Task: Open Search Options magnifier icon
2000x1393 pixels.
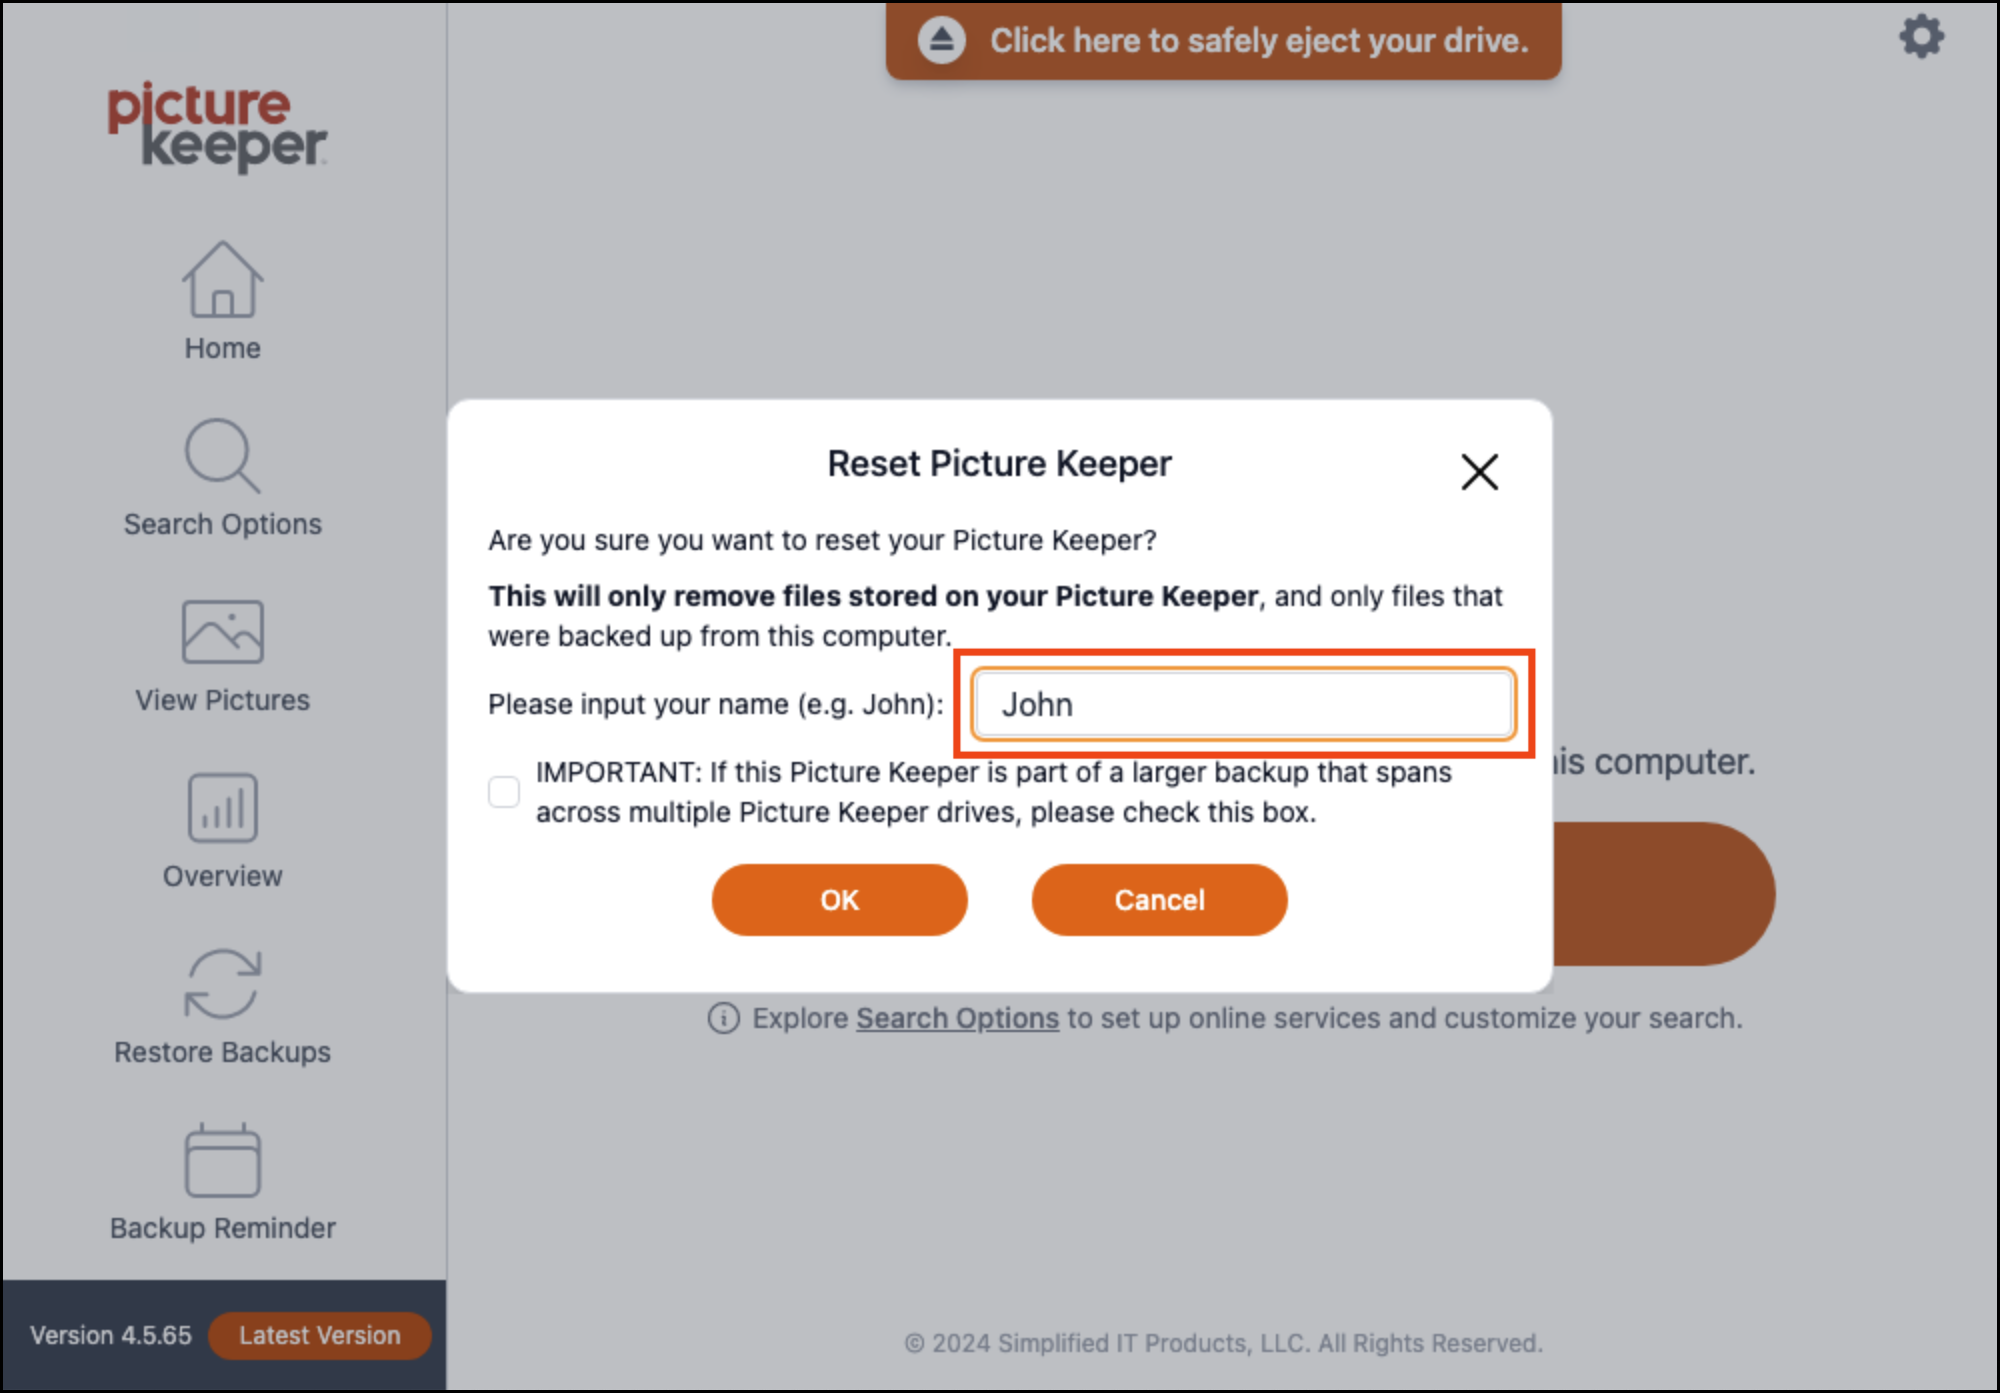Action: pos(222,456)
